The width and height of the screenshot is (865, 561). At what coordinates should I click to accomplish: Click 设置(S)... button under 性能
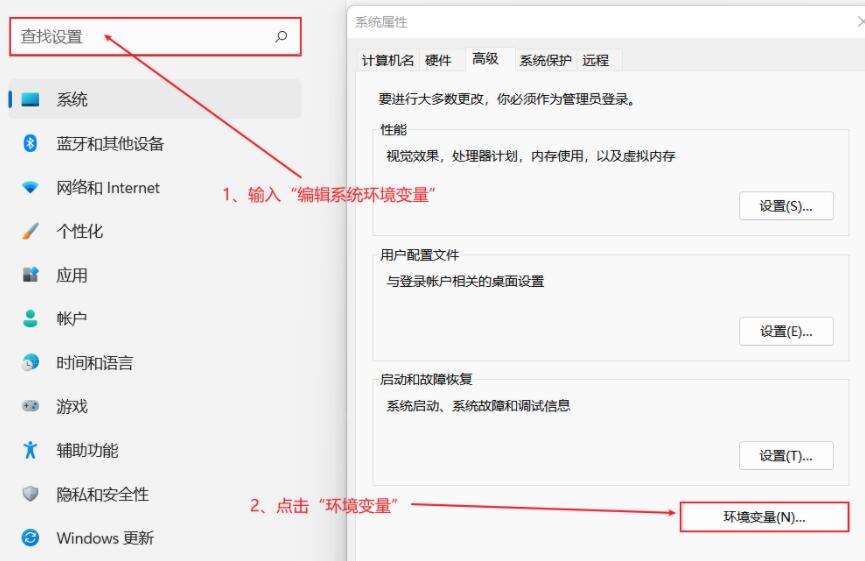[786, 206]
